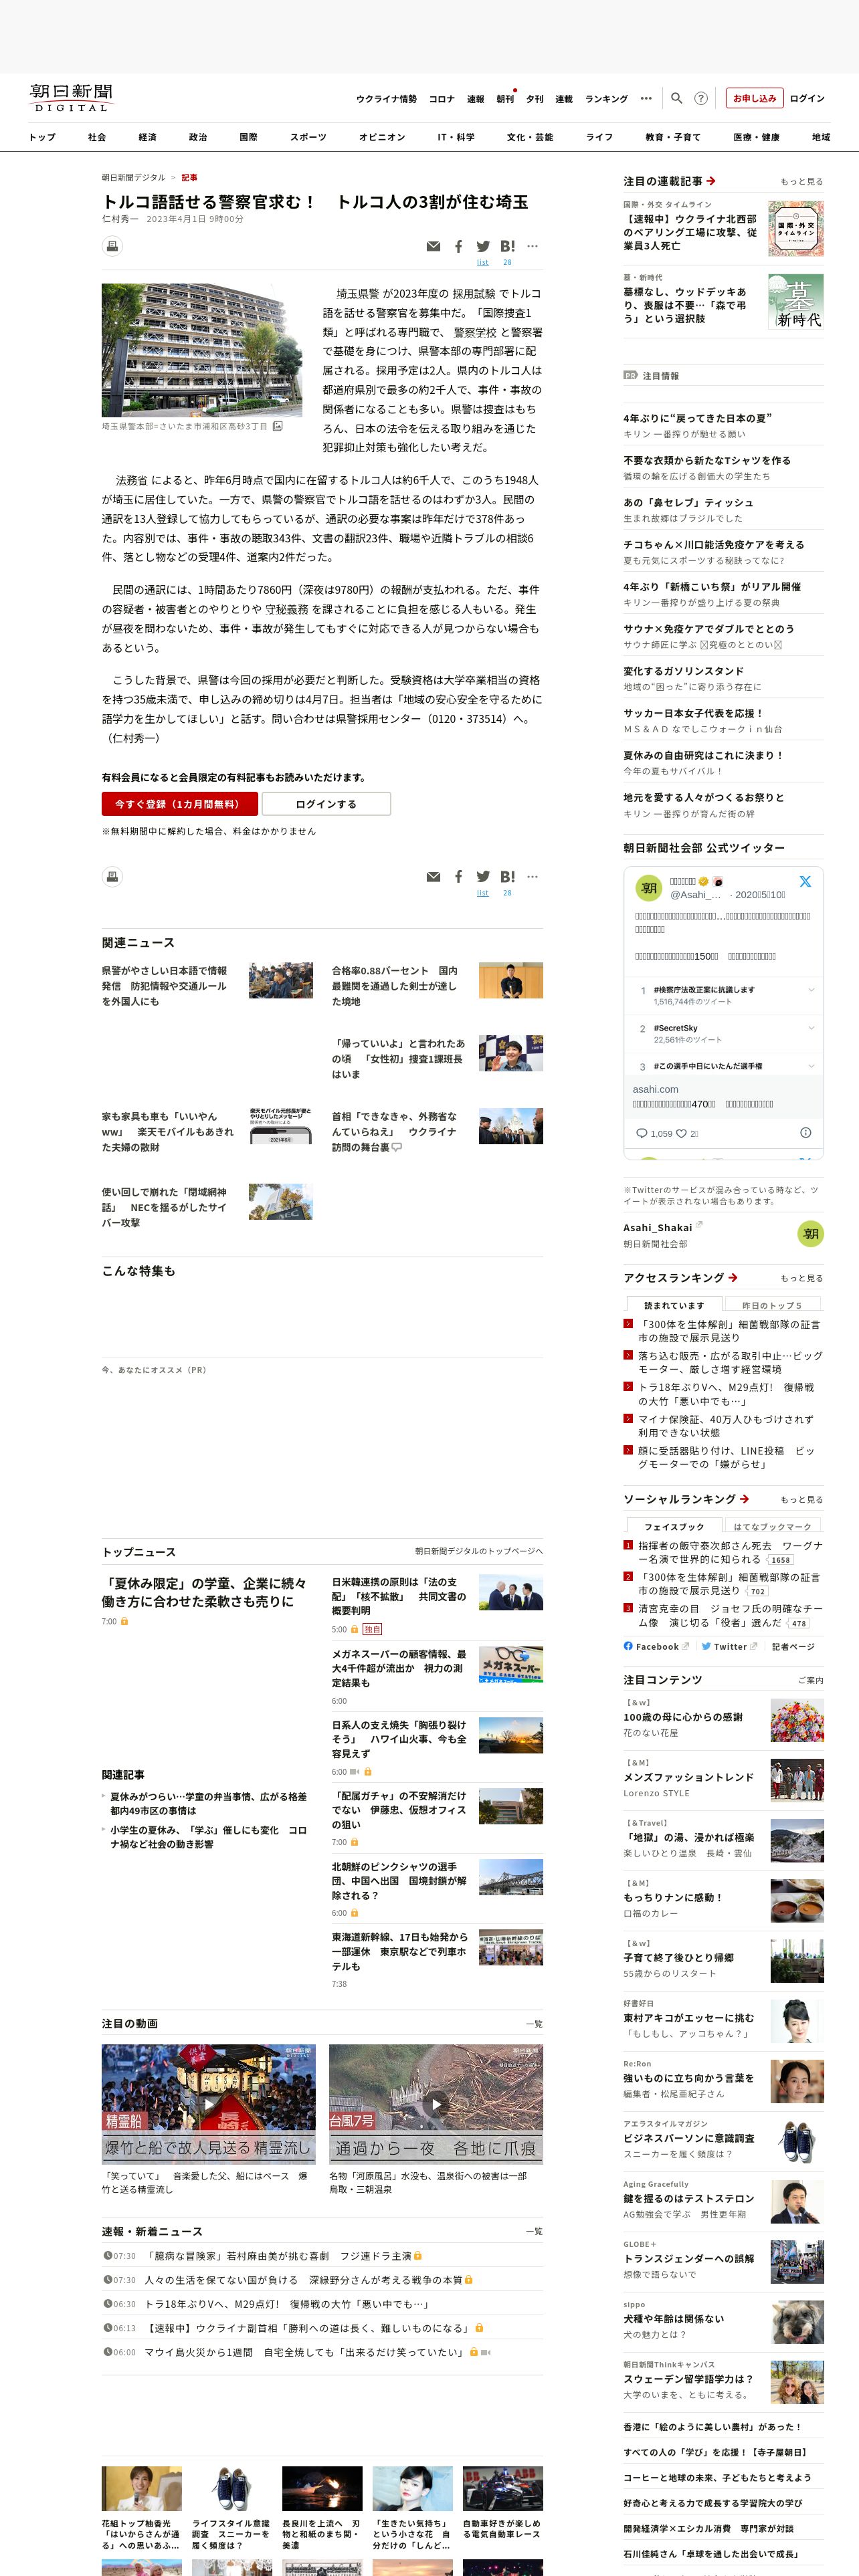Open 文化・芸能 navigation item
859x2576 pixels.
530,137
